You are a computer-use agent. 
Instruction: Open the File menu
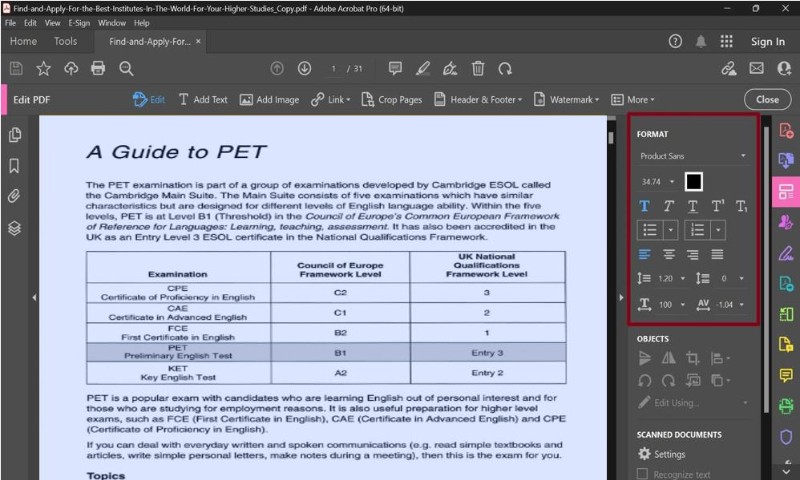point(10,23)
